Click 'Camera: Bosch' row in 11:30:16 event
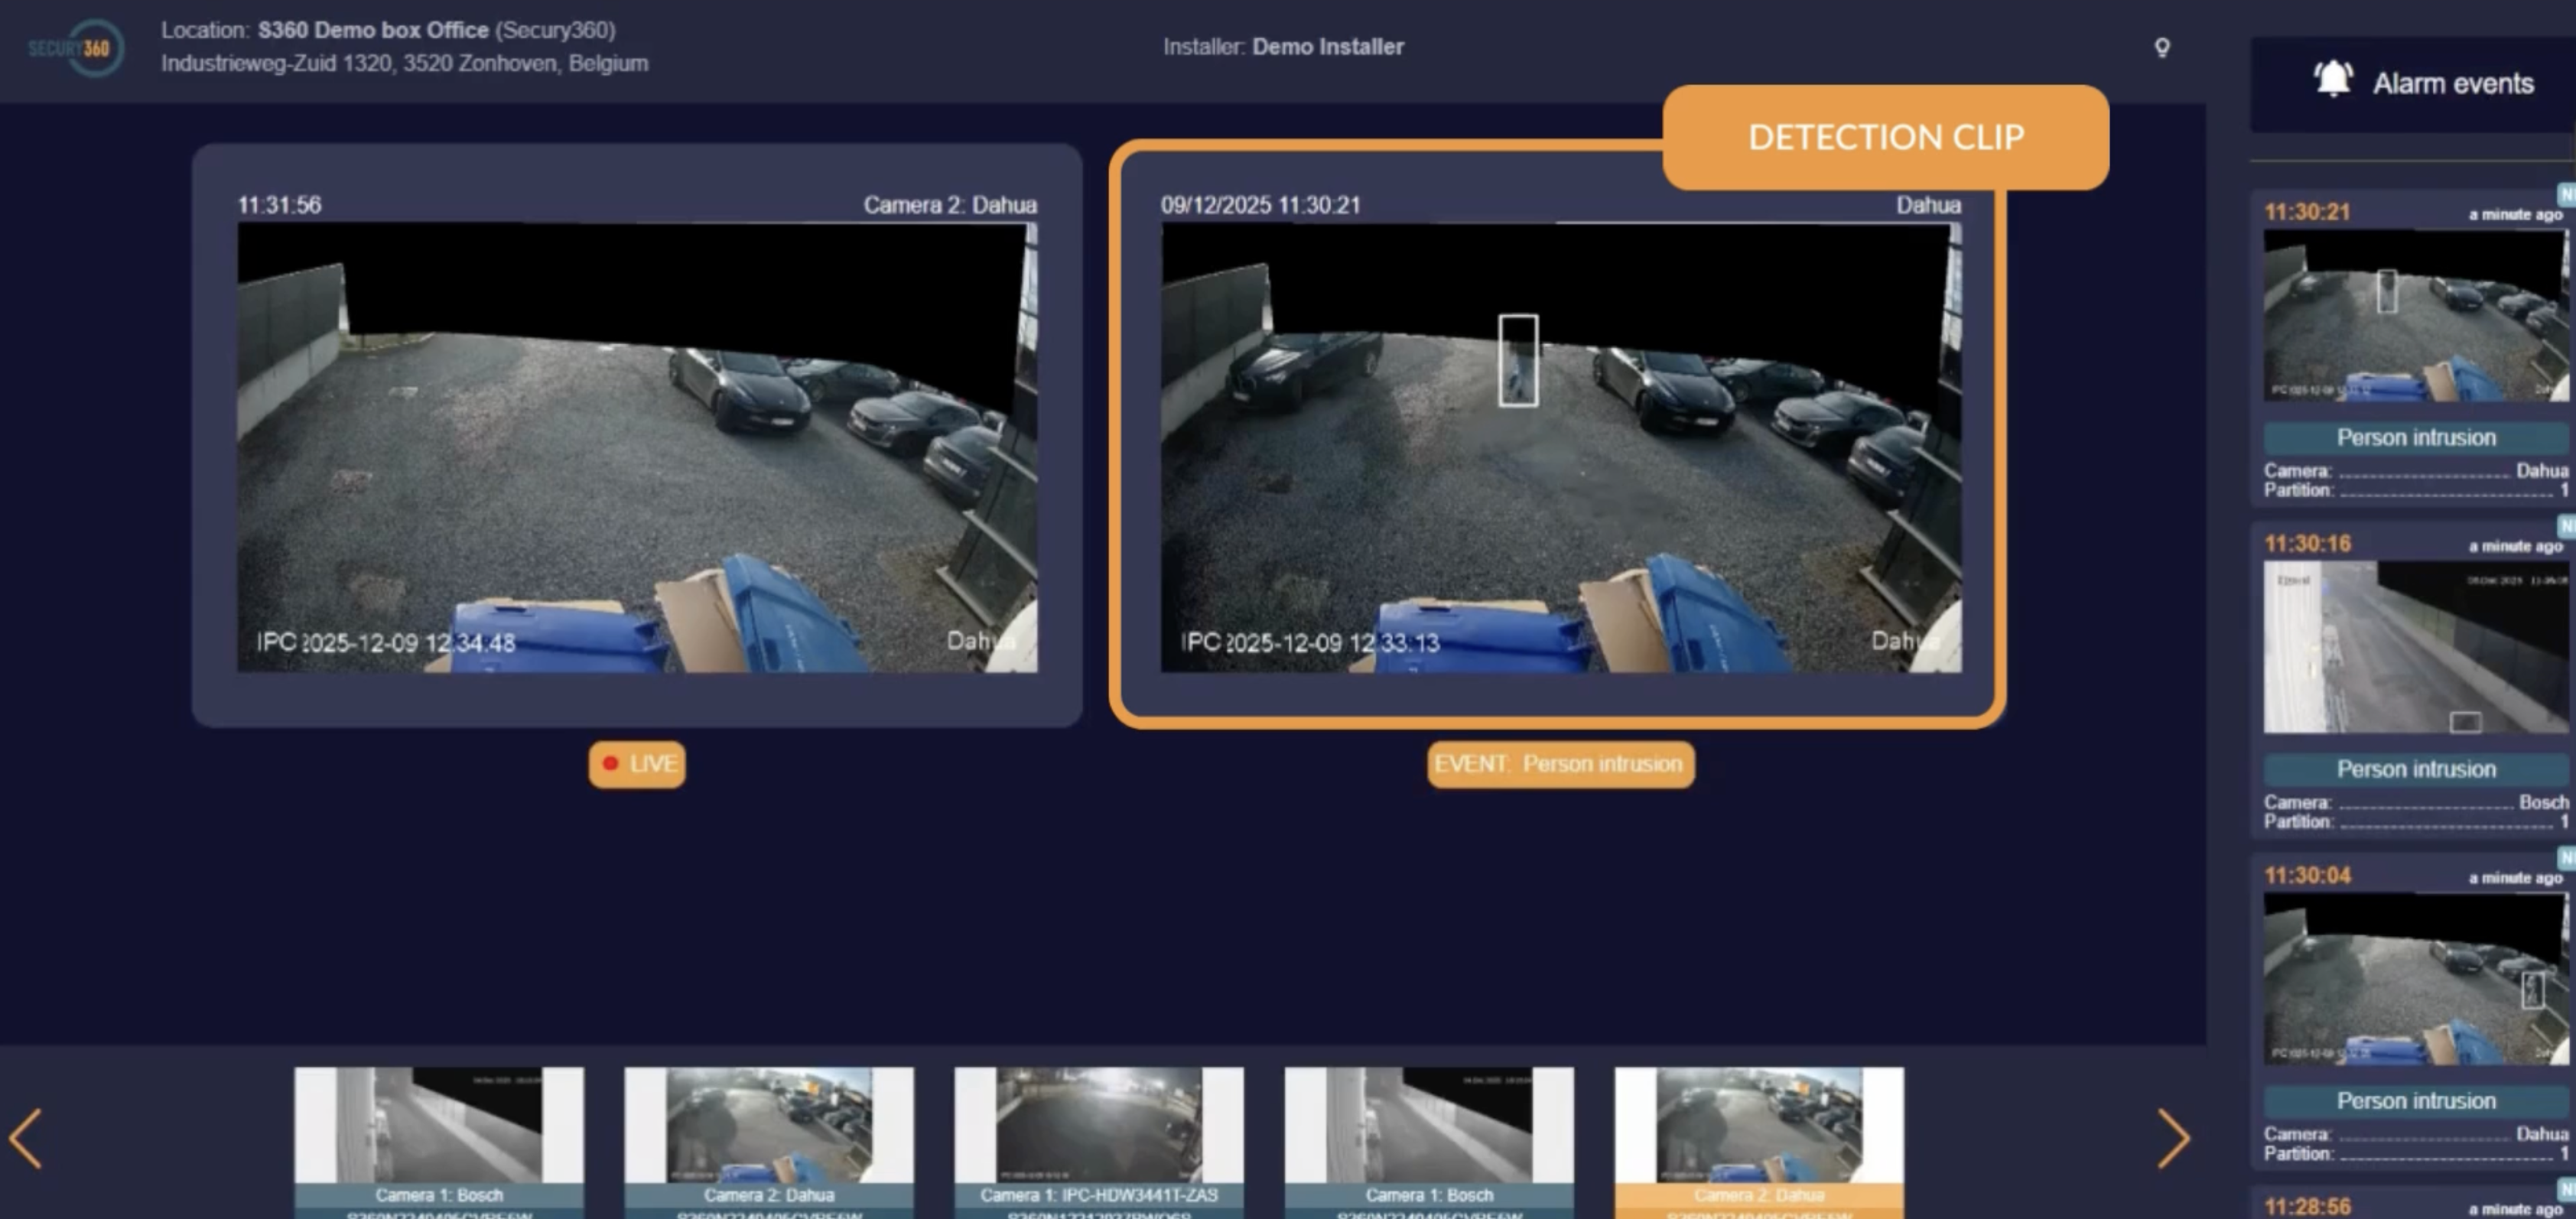The width and height of the screenshot is (2576, 1219). (2415, 802)
